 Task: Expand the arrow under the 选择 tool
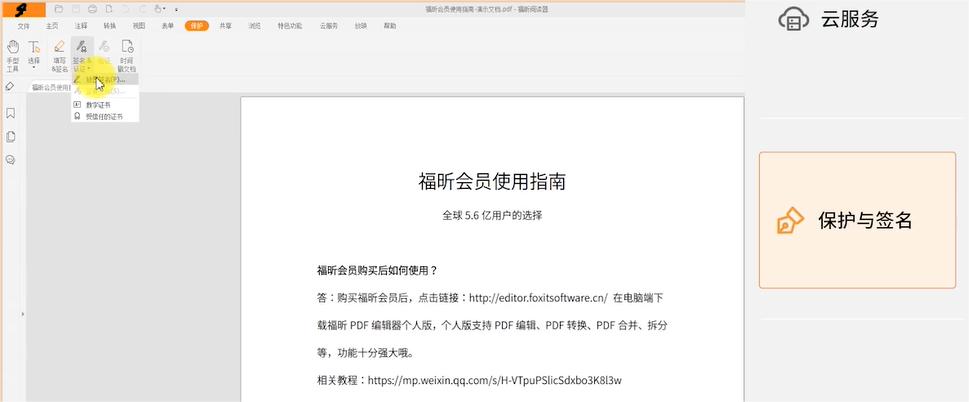pyautogui.click(x=34, y=69)
